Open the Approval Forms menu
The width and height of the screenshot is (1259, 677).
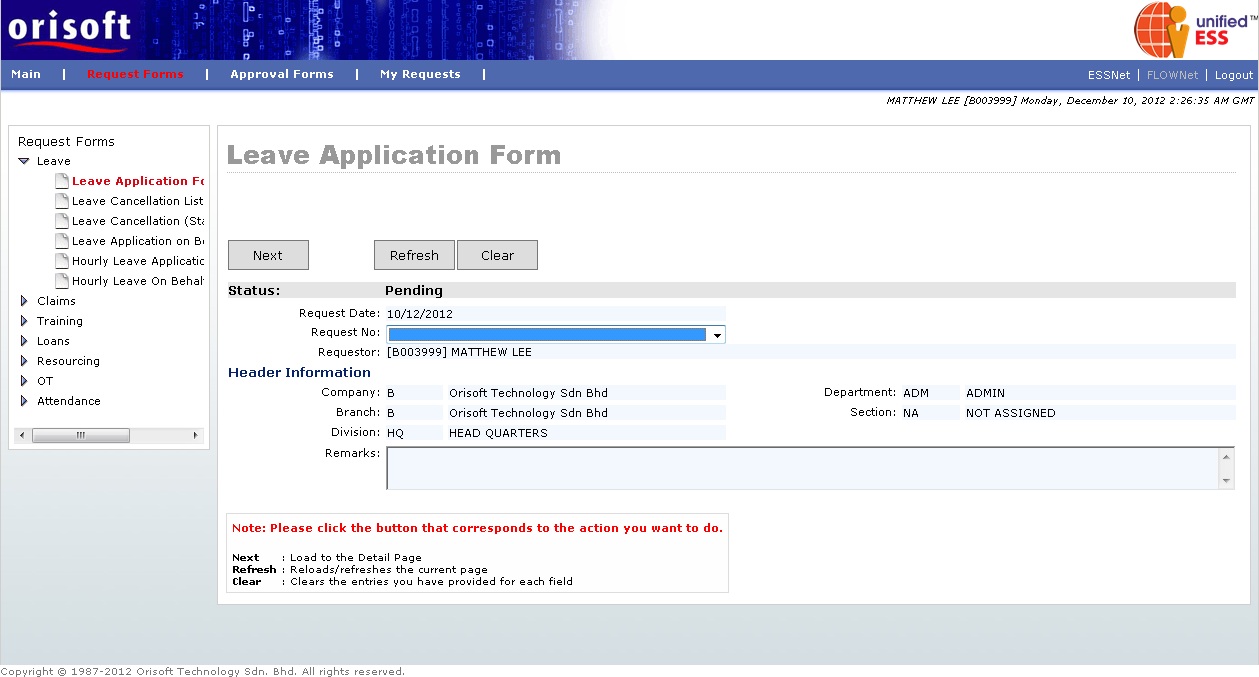[x=282, y=74]
